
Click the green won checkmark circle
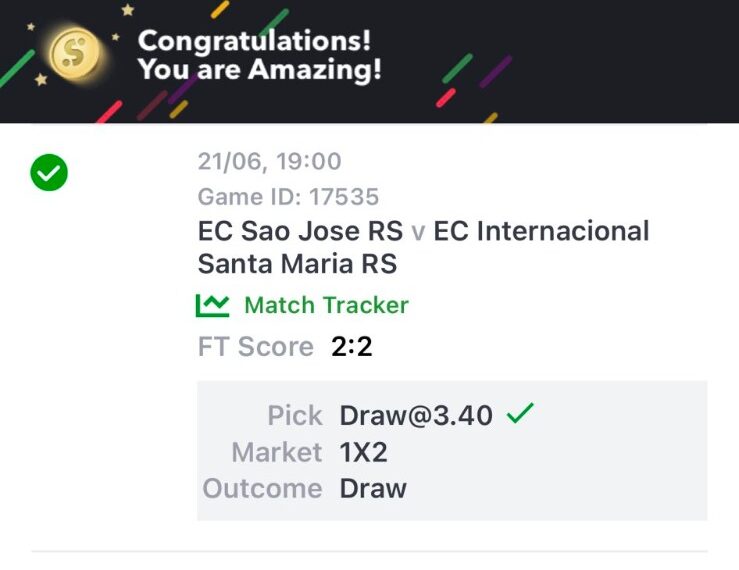tap(49, 173)
